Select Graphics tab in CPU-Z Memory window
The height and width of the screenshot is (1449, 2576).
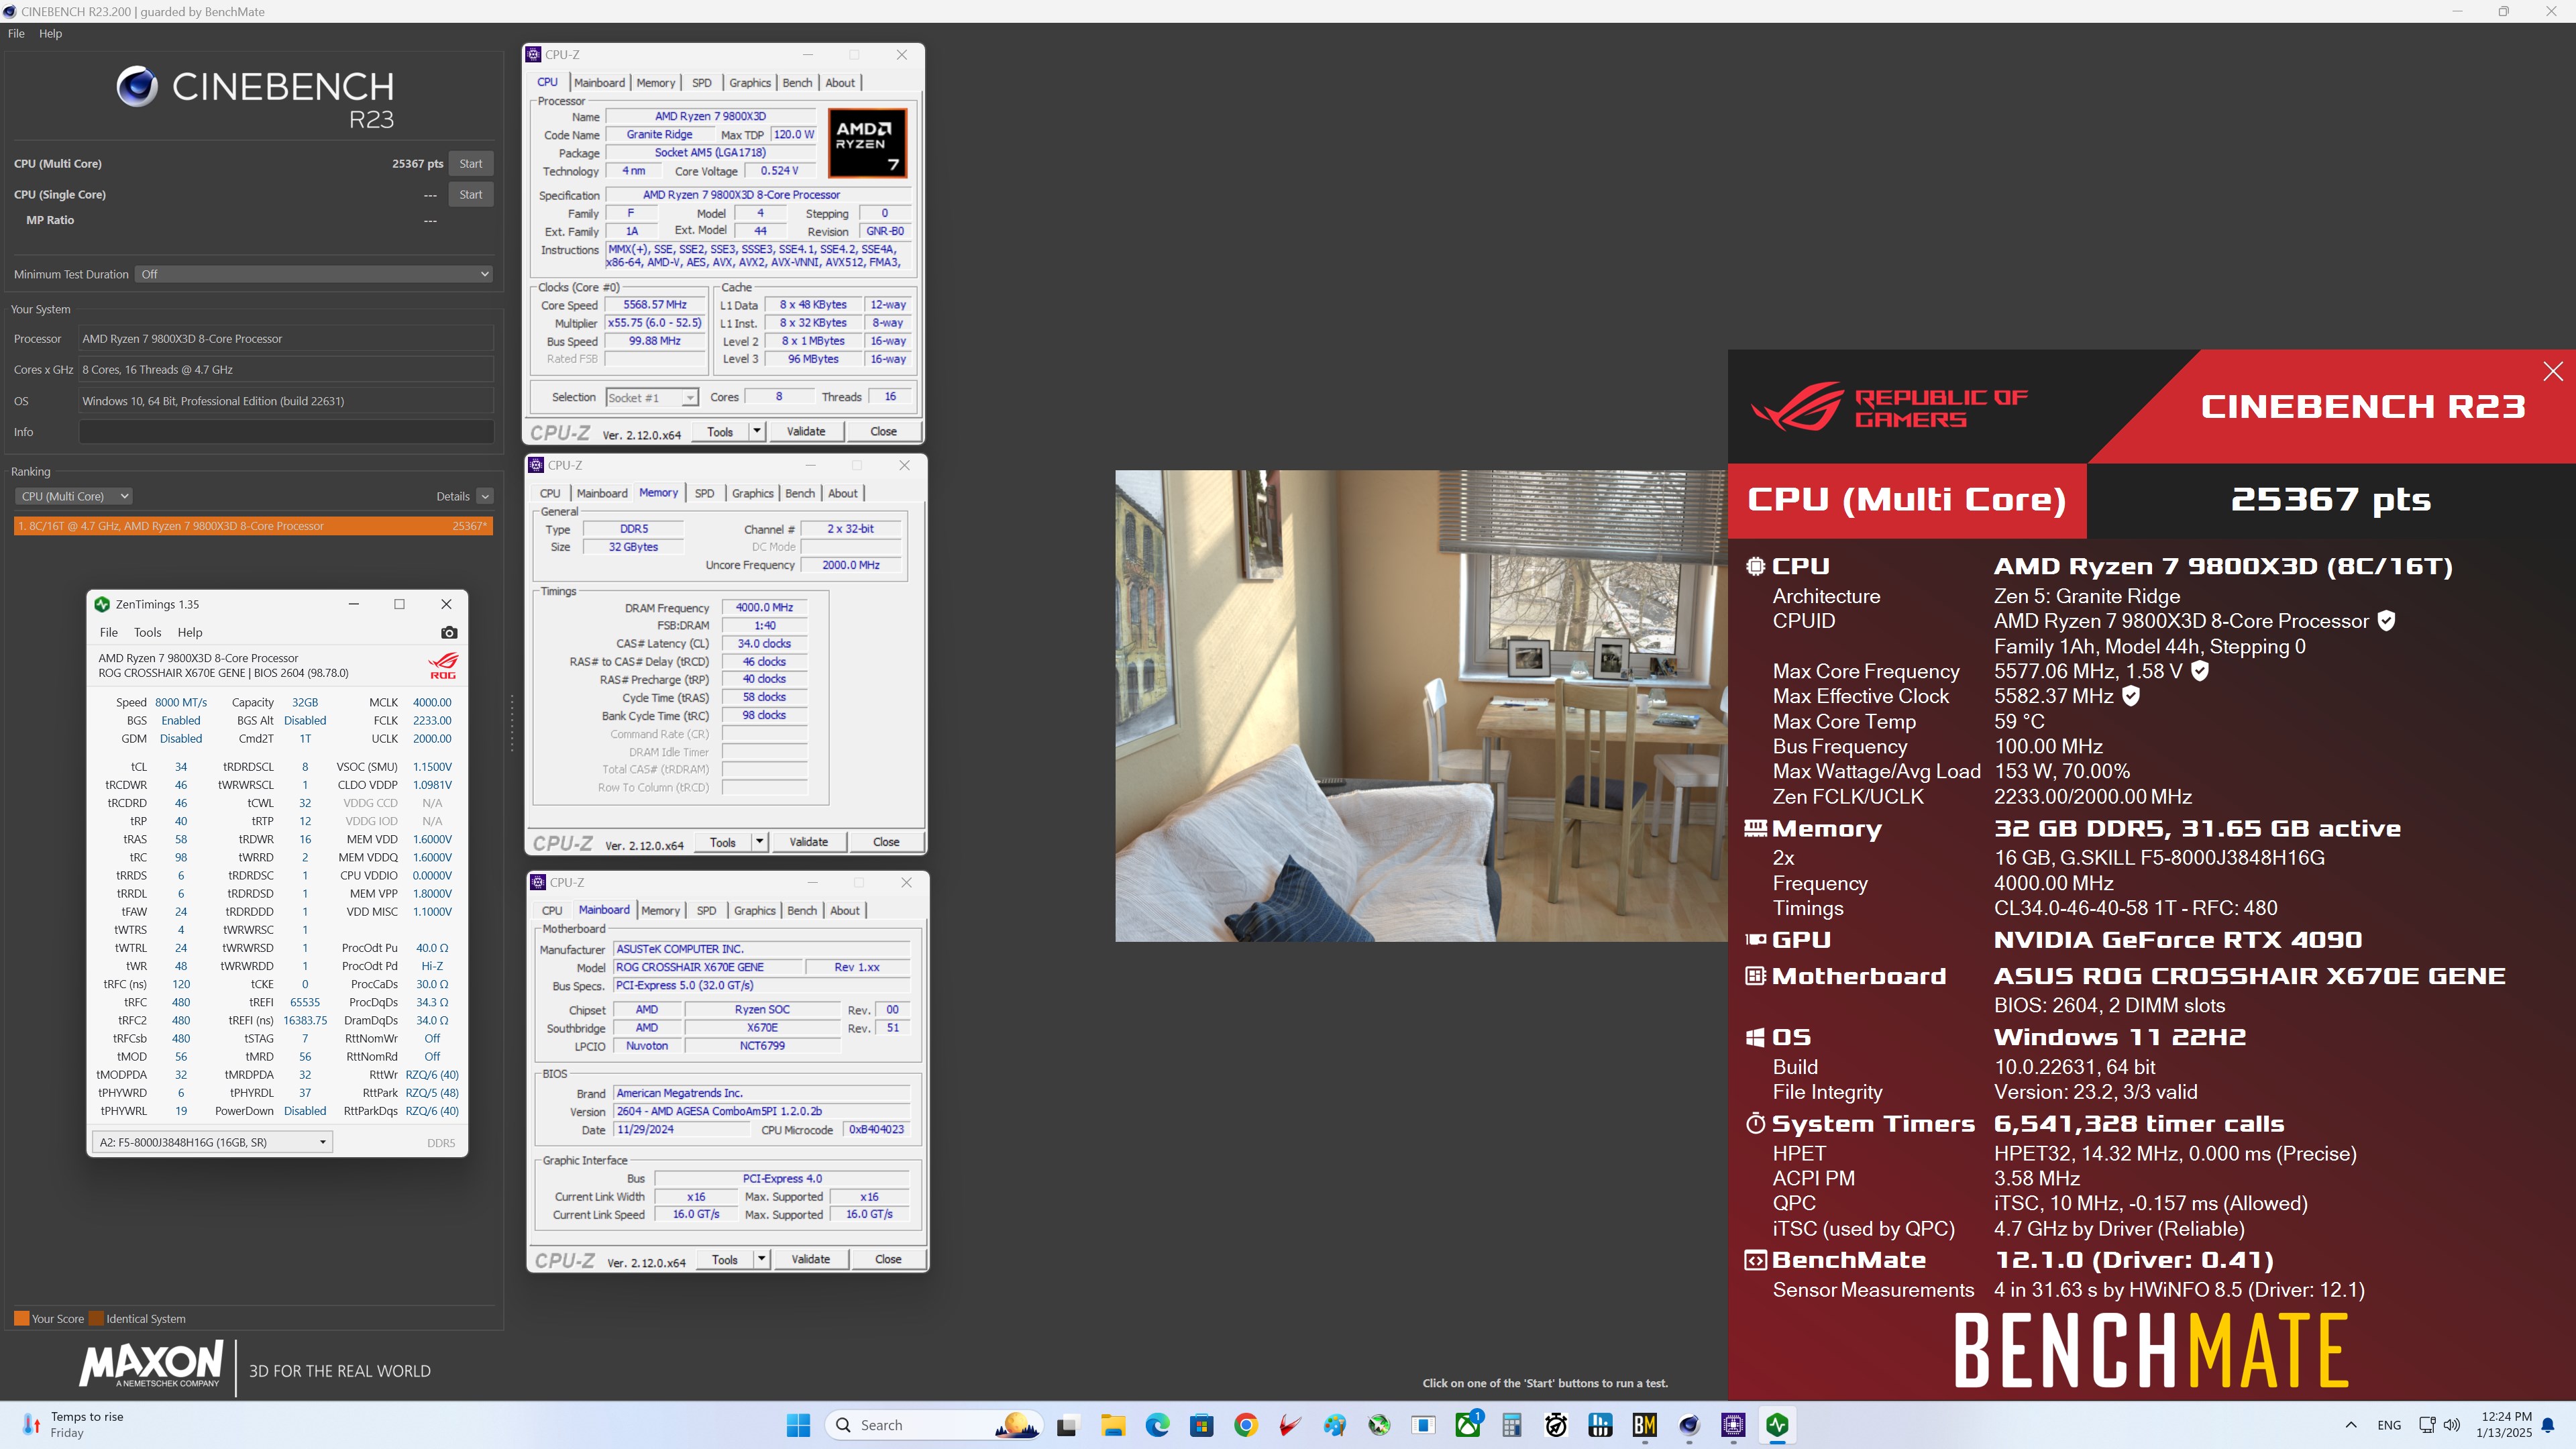(x=752, y=493)
